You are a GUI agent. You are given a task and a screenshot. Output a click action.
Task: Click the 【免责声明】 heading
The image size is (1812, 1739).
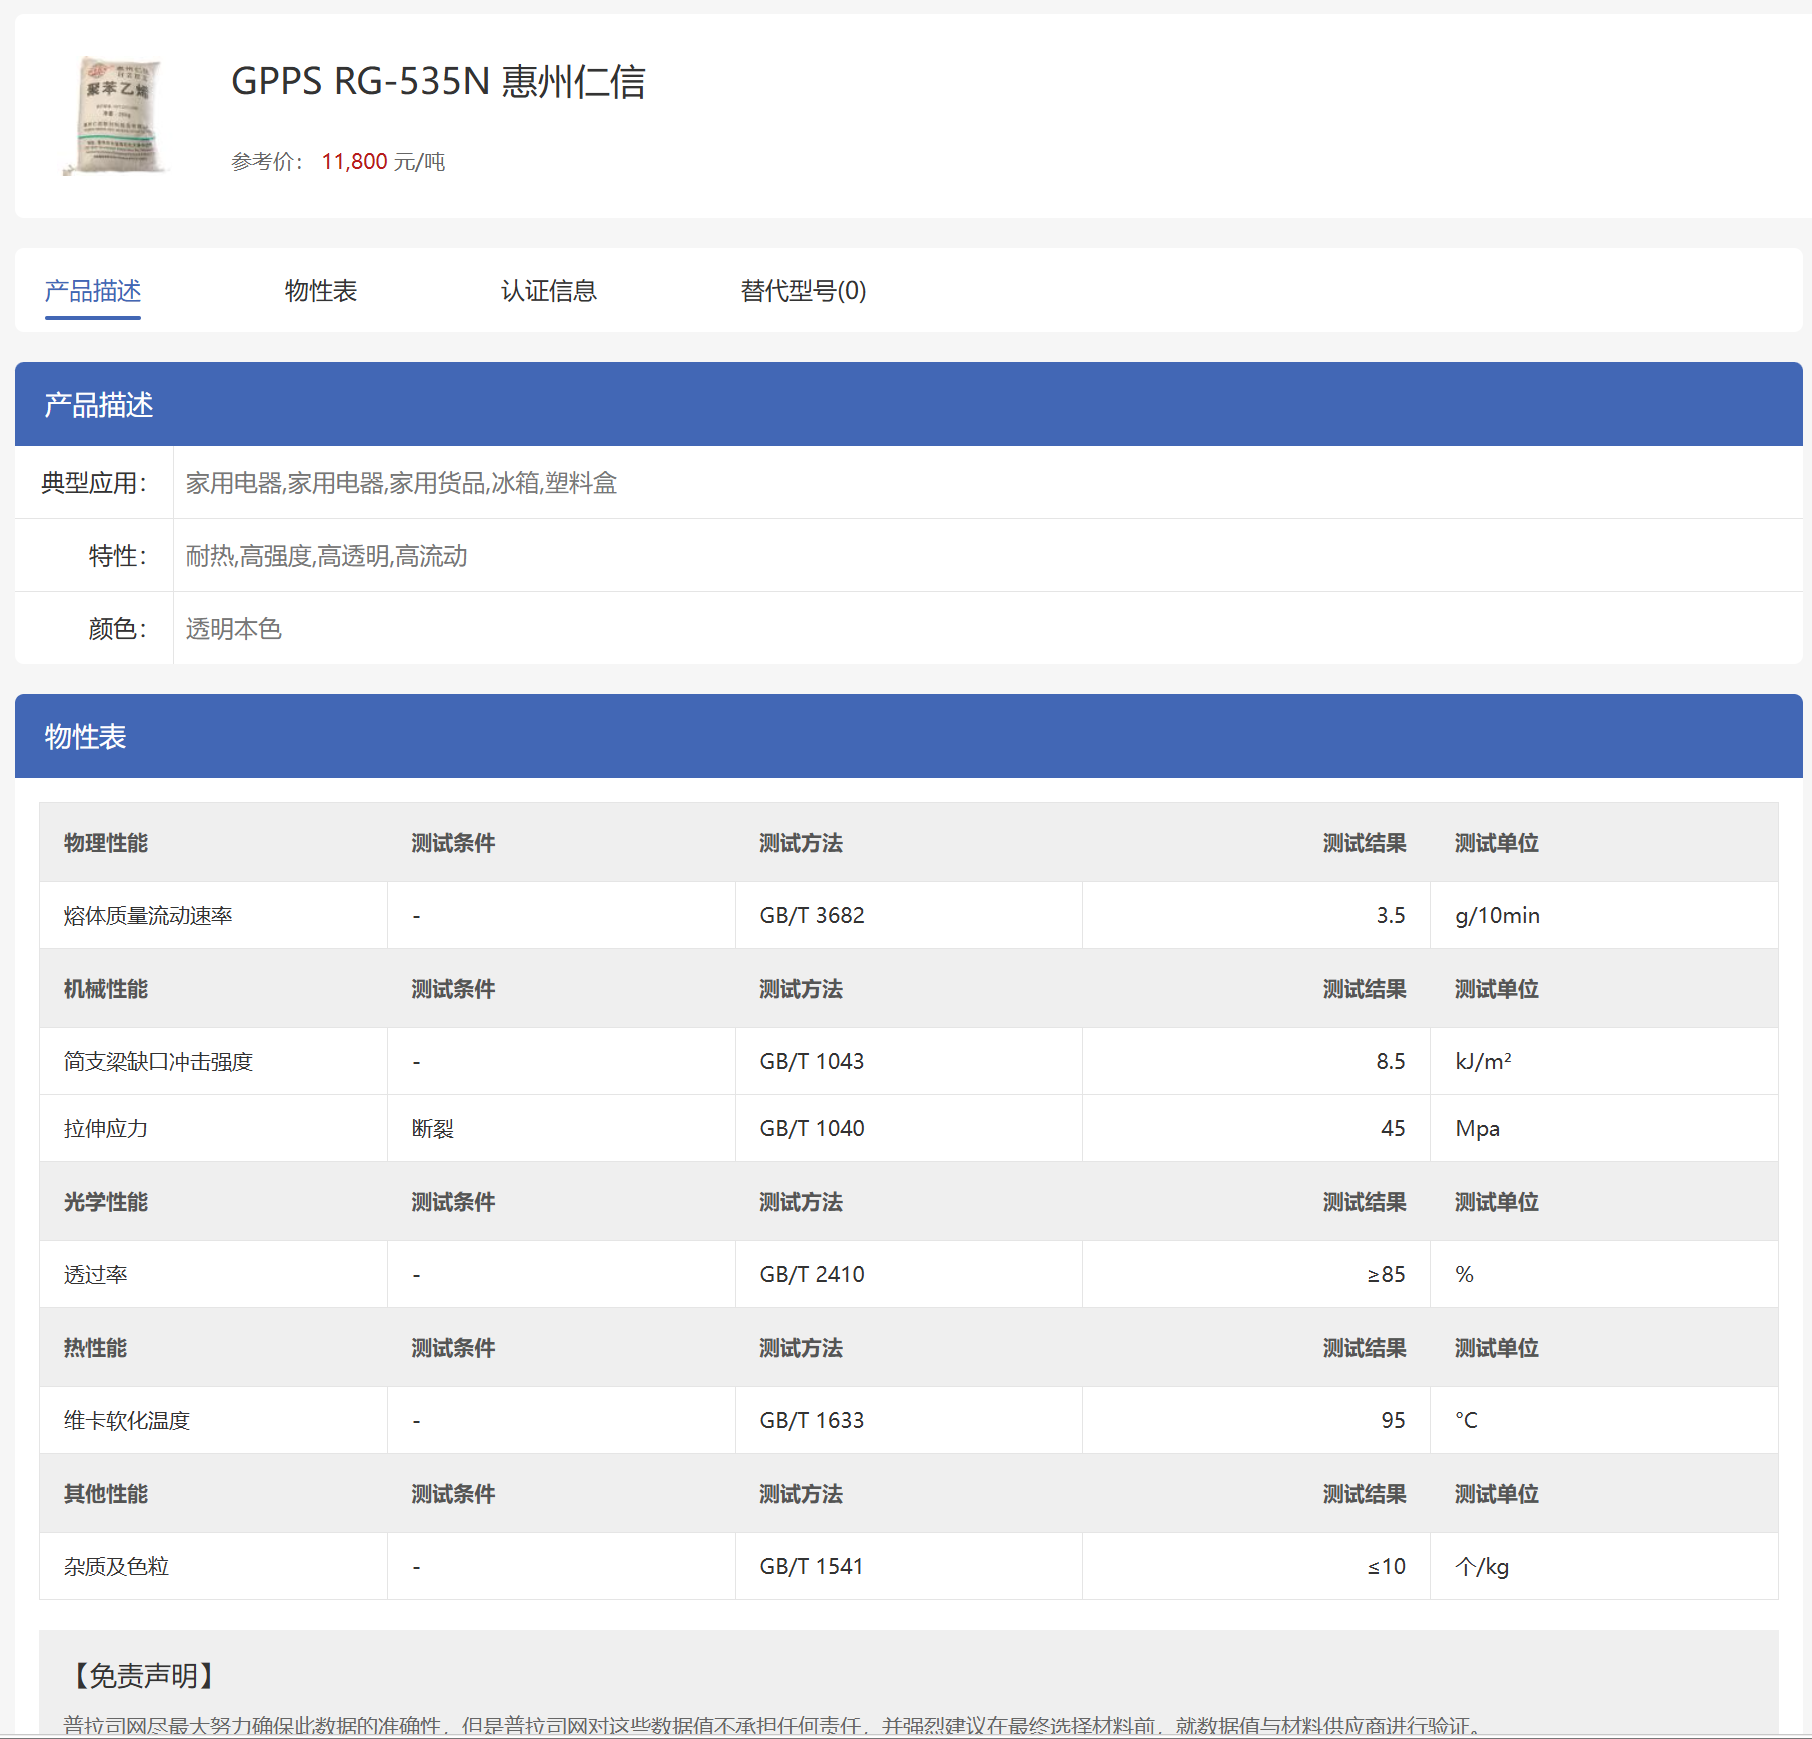144,1676
